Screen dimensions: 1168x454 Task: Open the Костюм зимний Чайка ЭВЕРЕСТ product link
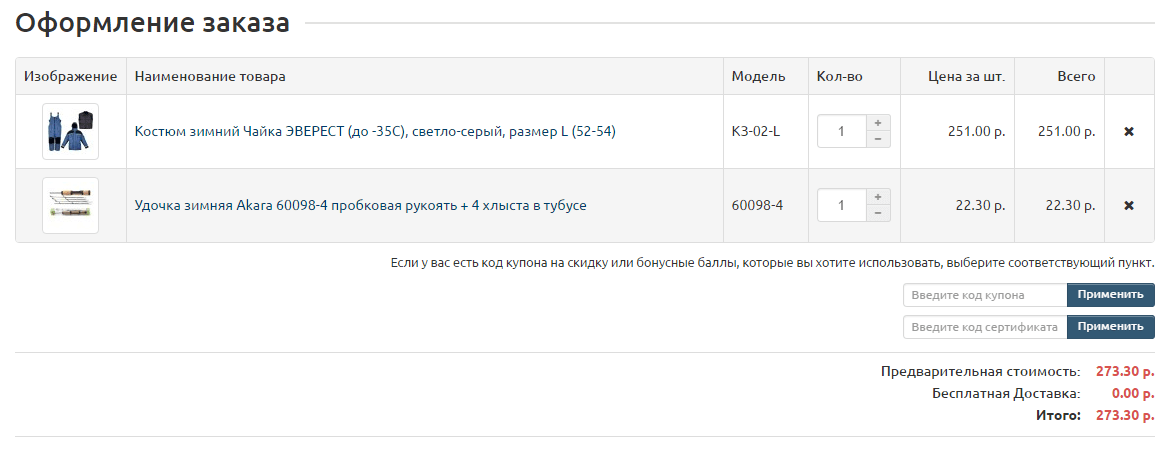pyautogui.click(x=375, y=132)
